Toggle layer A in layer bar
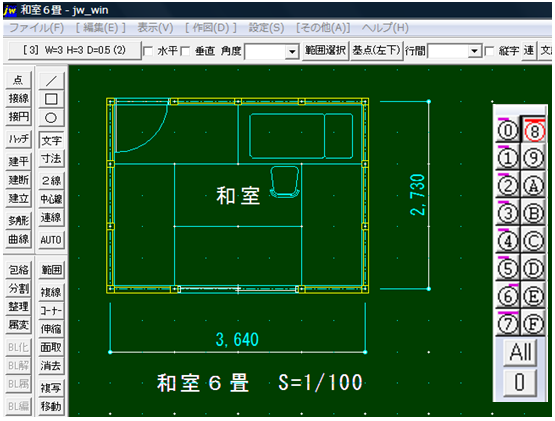Screen dimensions: 555x421 pyautogui.click(x=534, y=186)
